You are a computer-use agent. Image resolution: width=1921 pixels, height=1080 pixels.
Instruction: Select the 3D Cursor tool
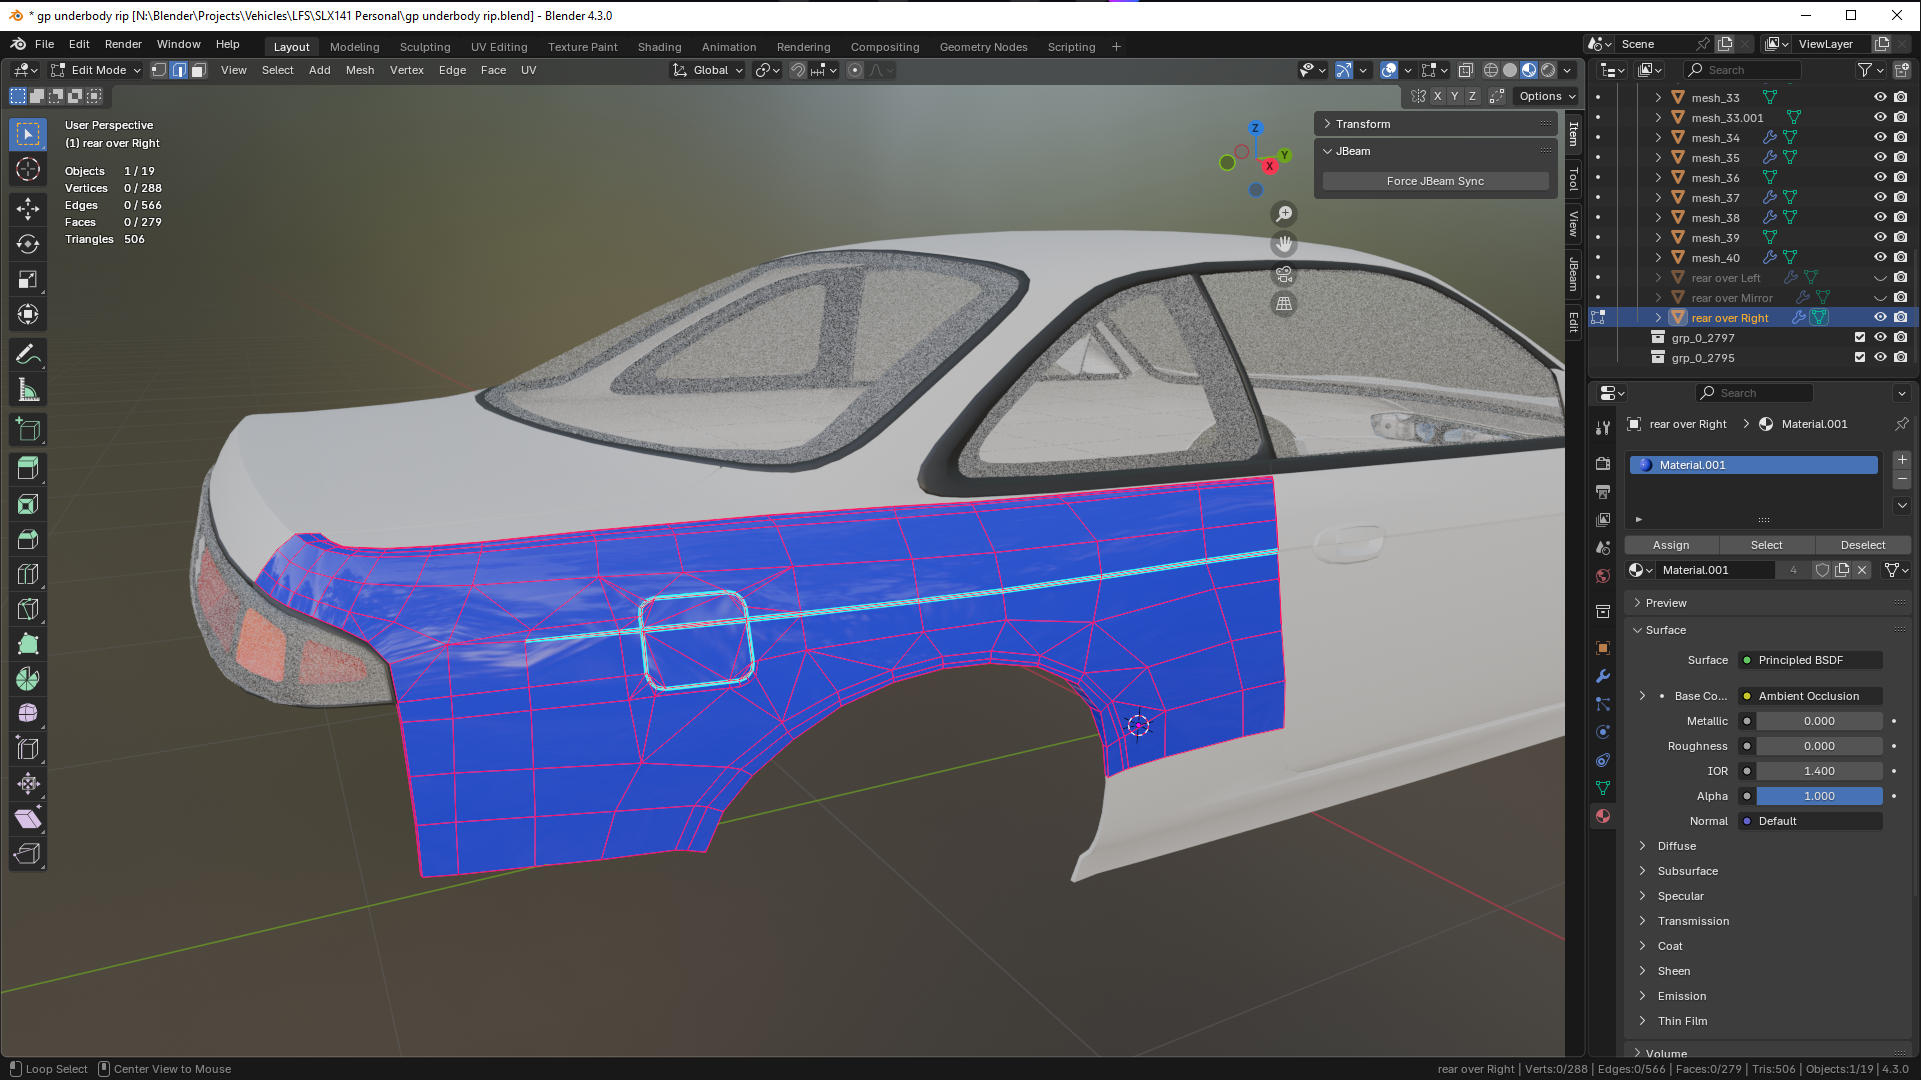tap(28, 169)
